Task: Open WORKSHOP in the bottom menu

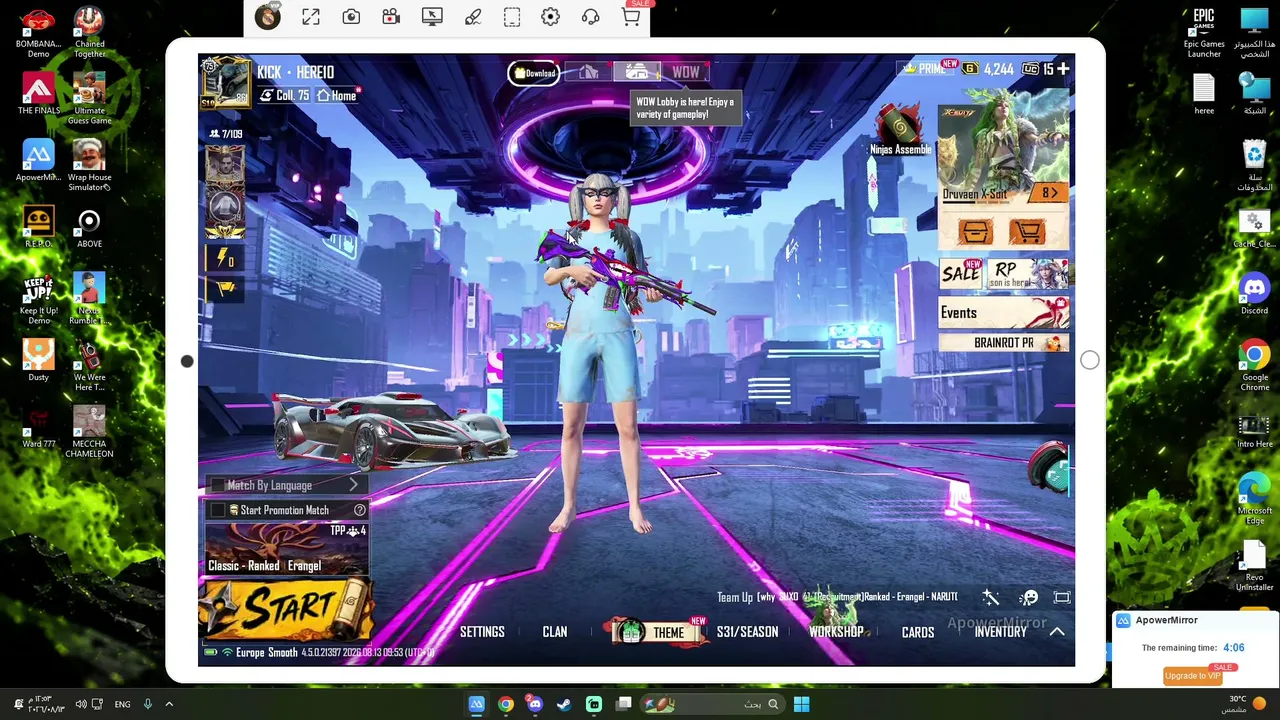Action: (x=836, y=632)
